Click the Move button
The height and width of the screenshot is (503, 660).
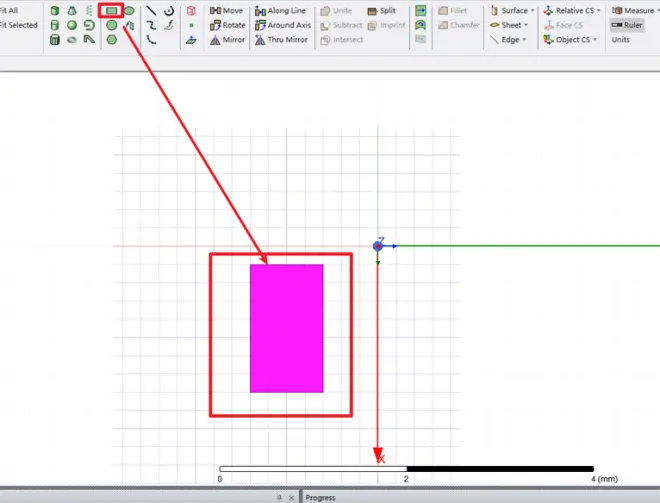coord(226,11)
